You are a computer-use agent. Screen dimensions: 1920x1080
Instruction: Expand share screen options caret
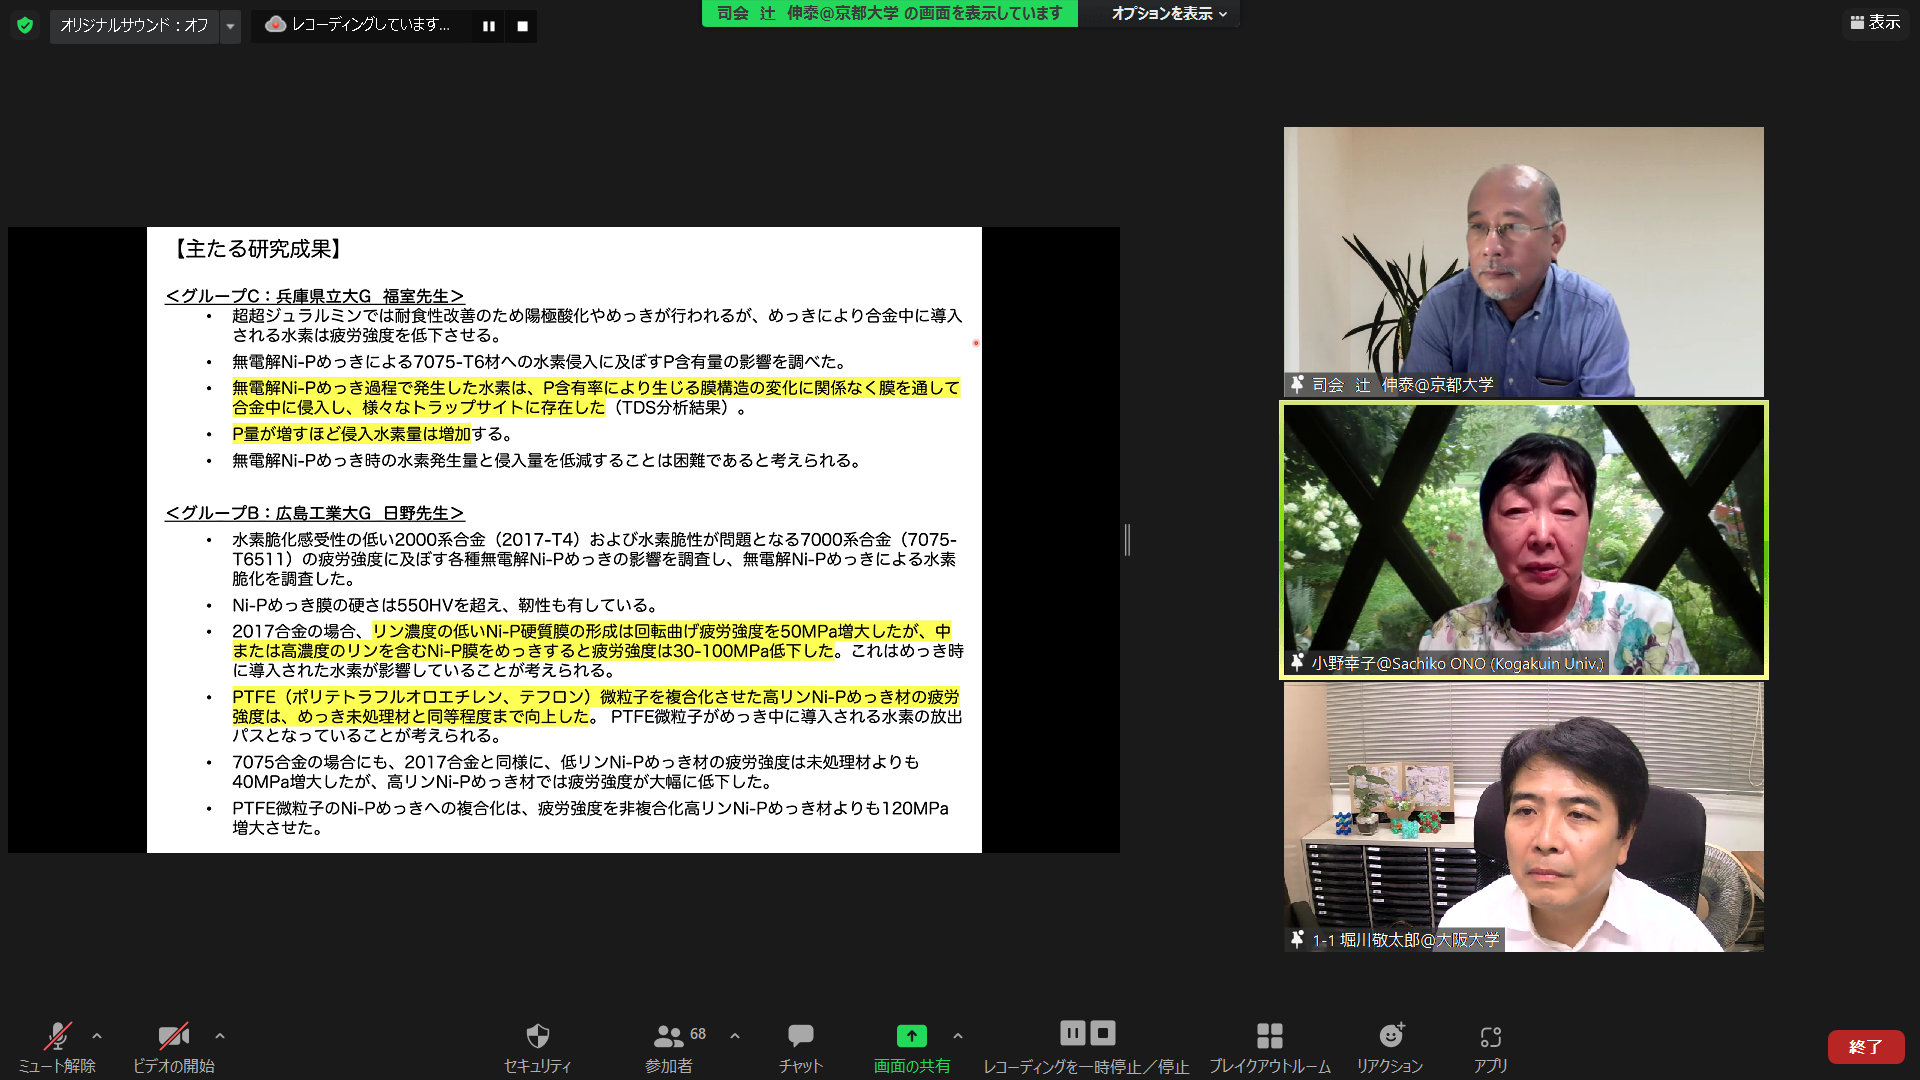click(x=958, y=1036)
